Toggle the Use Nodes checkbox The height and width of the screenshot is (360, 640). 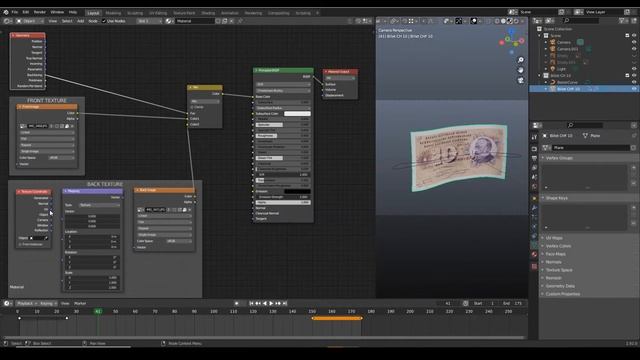point(104,21)
